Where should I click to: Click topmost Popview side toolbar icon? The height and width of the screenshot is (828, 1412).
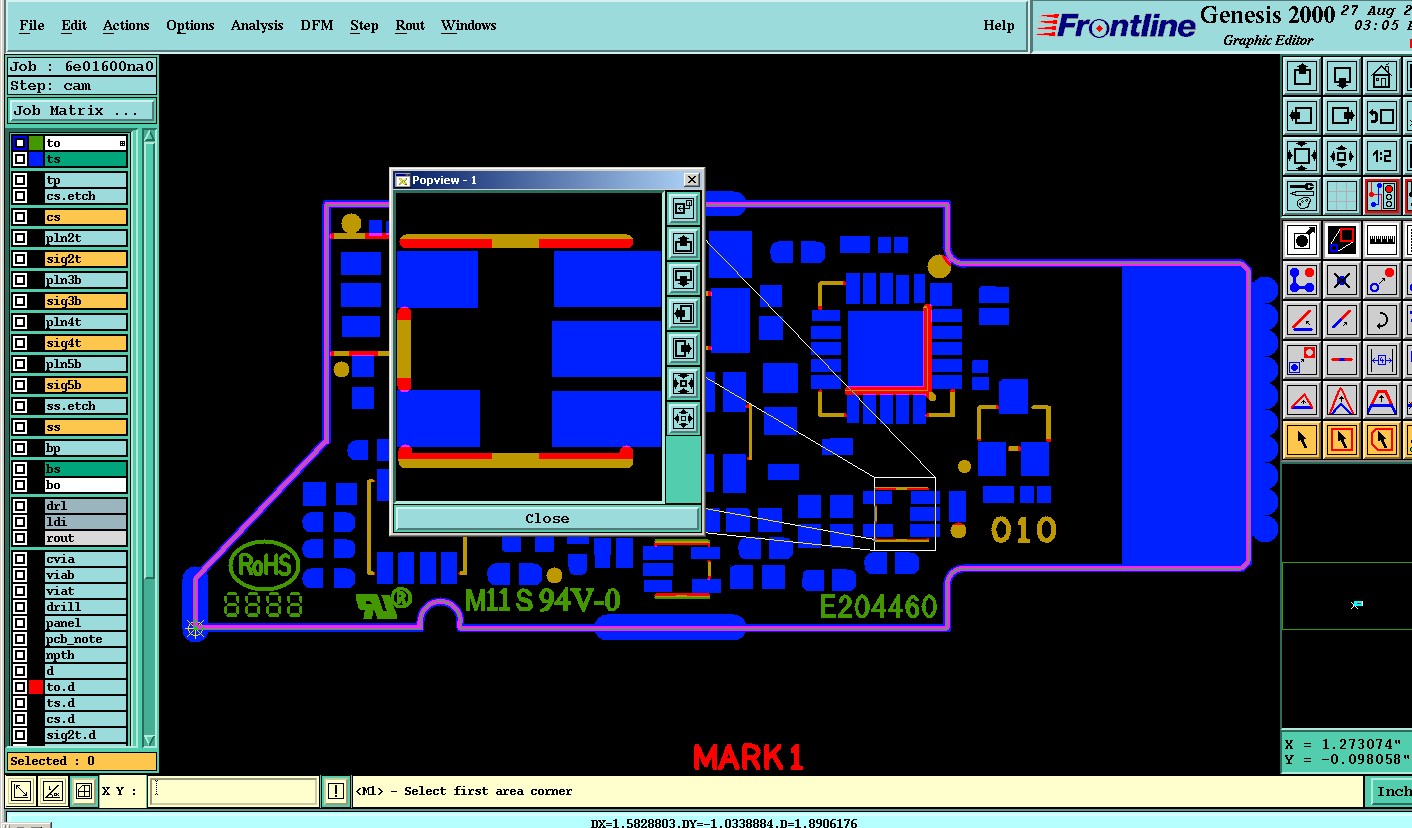click(x=683, y=209)
